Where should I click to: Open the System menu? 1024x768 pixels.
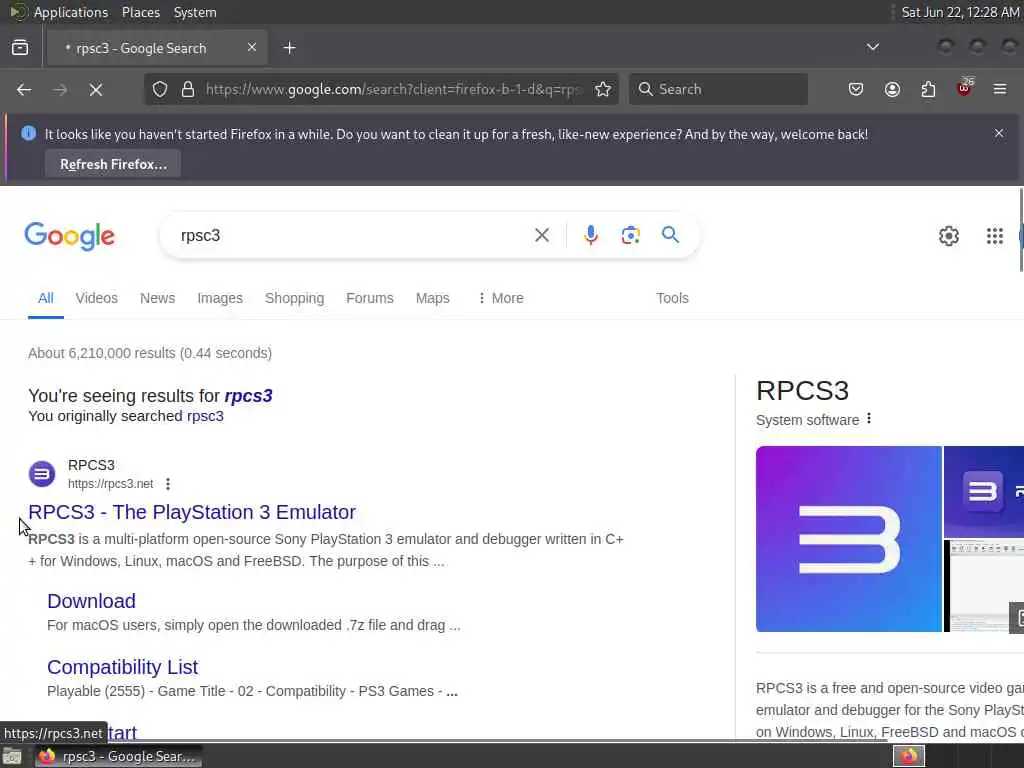[x=195, y=12]
